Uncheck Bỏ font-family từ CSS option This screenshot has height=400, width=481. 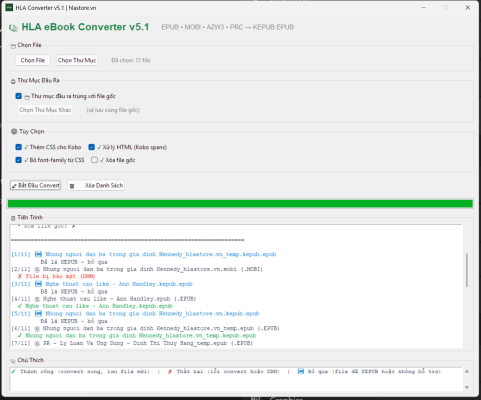pos(19,160)
